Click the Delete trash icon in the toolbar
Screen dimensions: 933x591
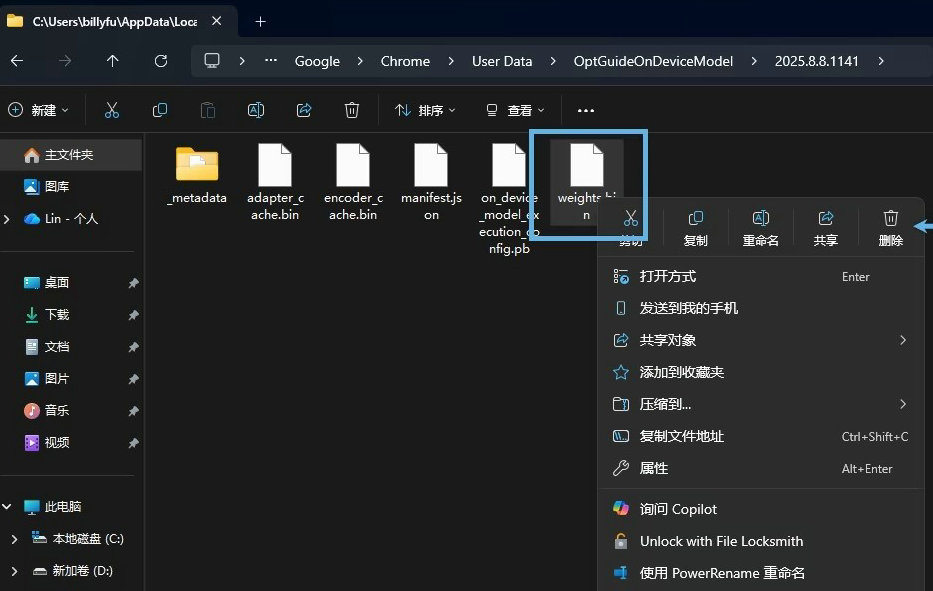352,110
